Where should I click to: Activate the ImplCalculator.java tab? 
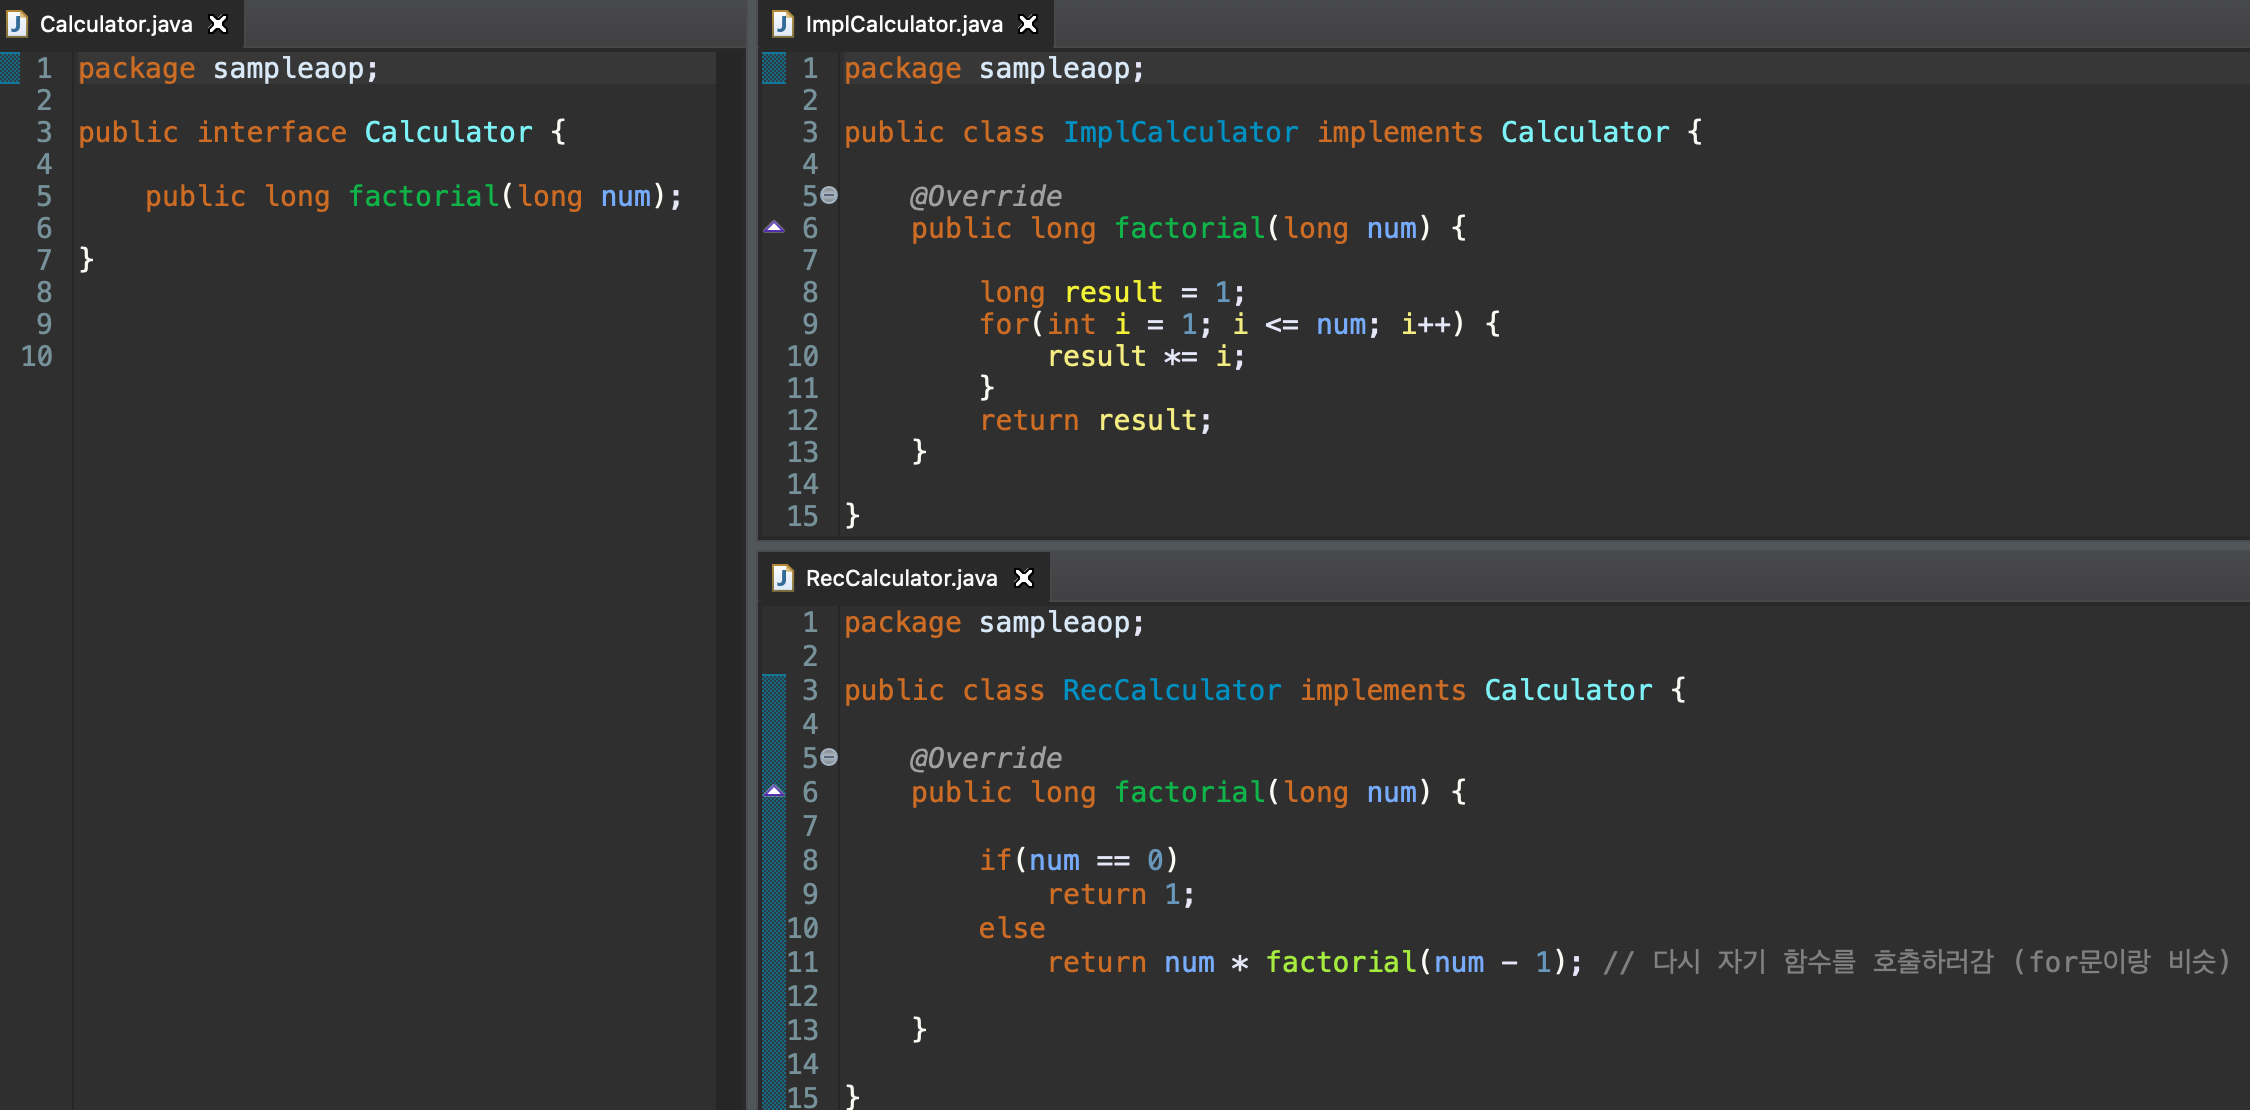coord(903,24)
